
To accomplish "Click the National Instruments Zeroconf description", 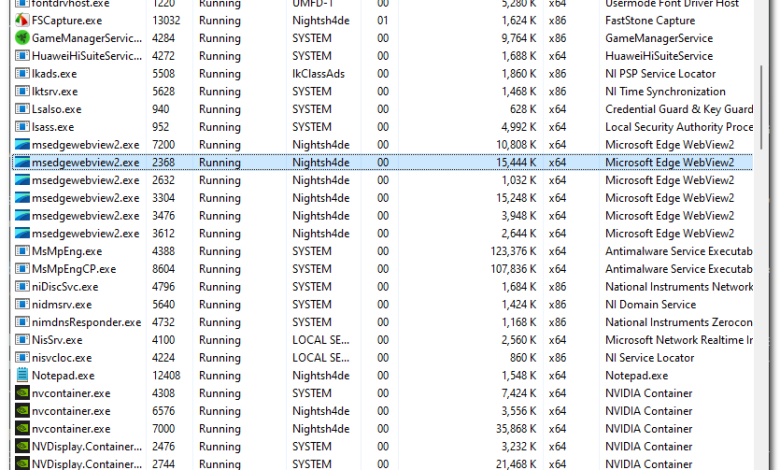I will (x=679, y=323).
